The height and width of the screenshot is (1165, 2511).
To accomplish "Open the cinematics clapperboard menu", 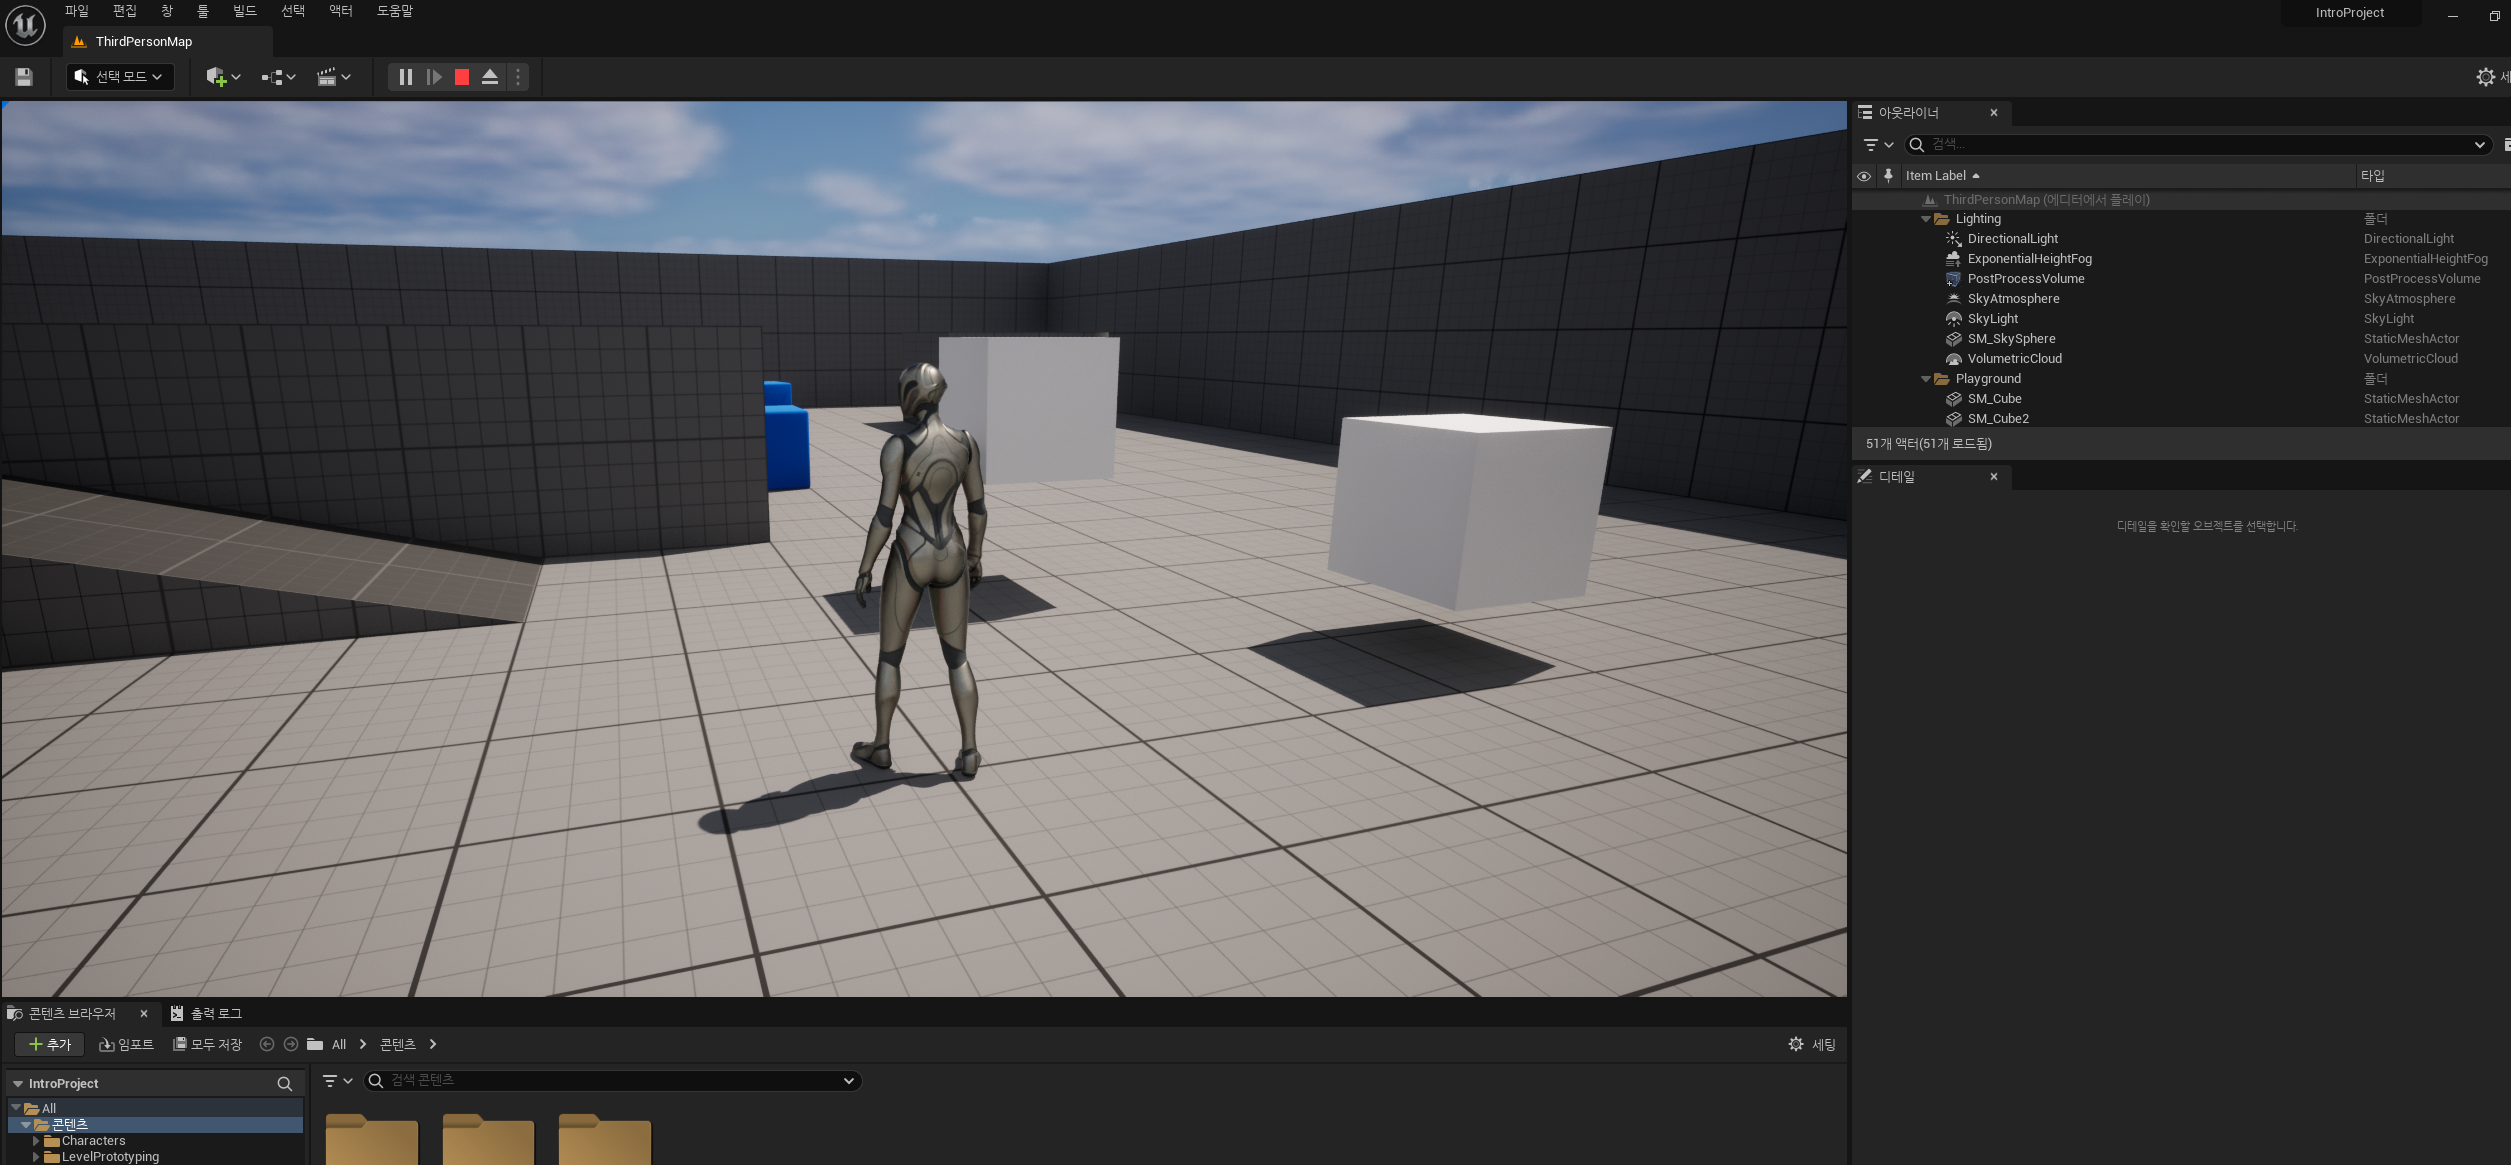I will pyautogui.click(x=333, y=77).
